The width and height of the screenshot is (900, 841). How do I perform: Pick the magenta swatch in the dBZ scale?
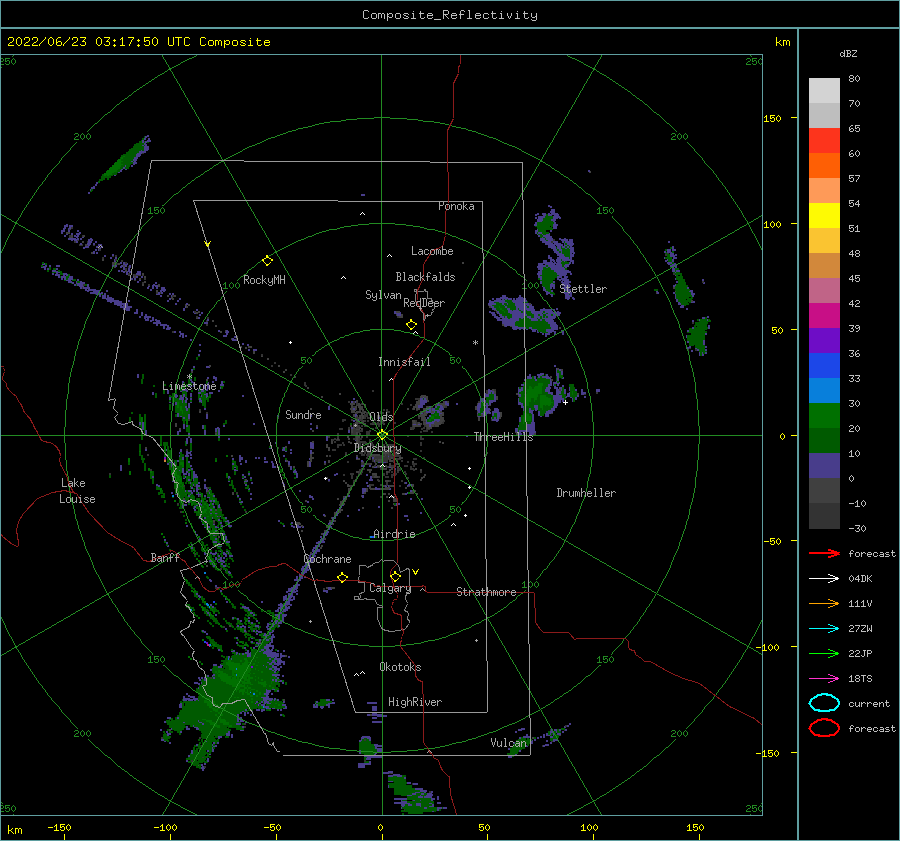pos(824,316)
